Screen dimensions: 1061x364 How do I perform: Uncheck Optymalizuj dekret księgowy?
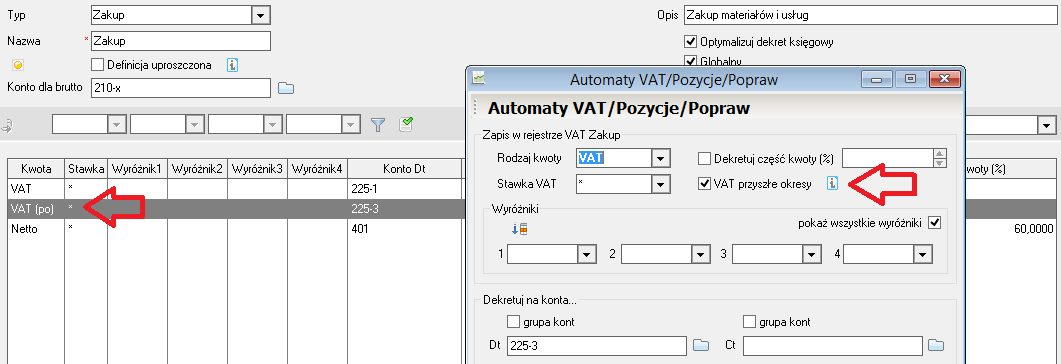pyautogui.click(x=691, y=41)
